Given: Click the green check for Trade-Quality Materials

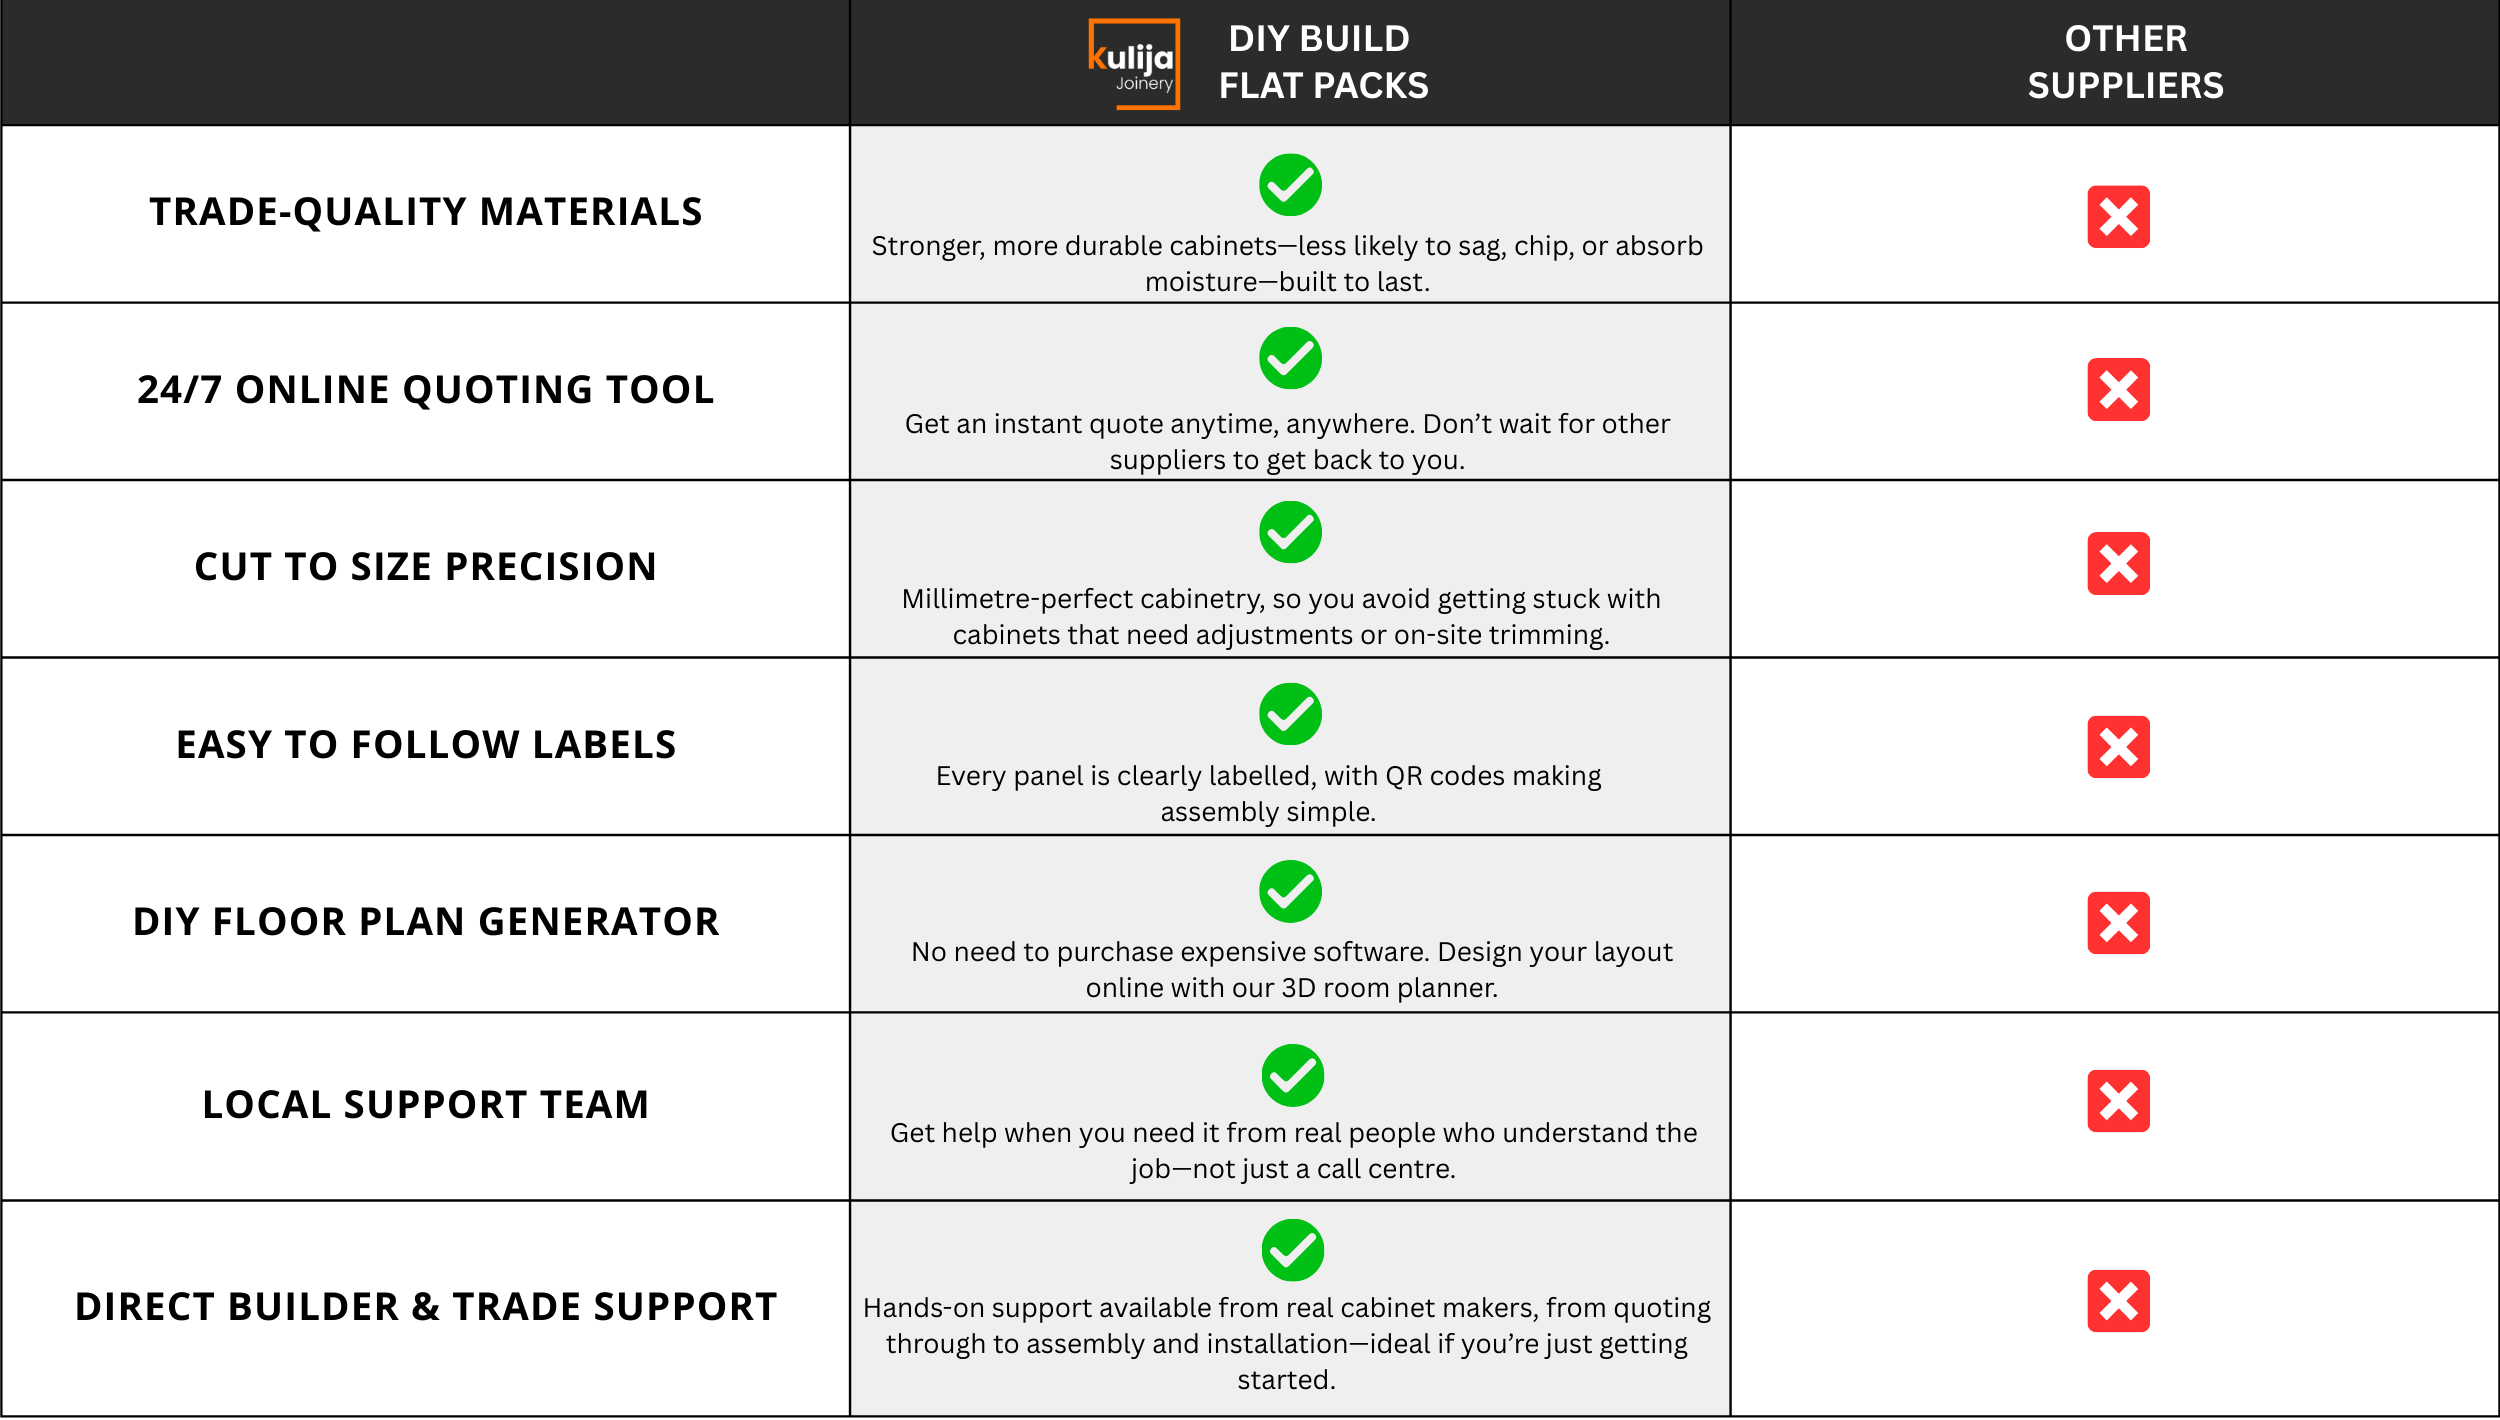Looking at the screenshot, I should click(x=1290, y=185).
